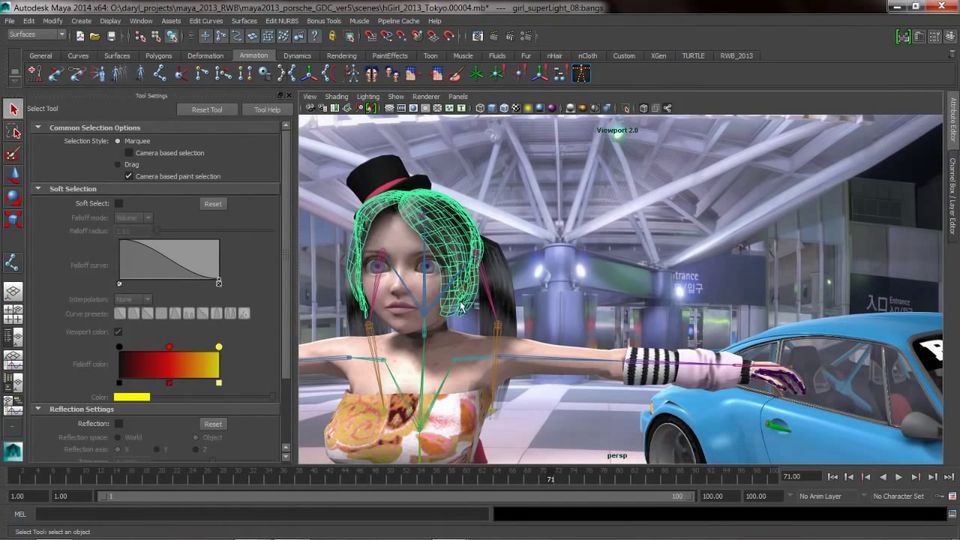The height and width of the screenshot is (540, 960).
Task: Open the Edit Curves menu
Action: point(206,21)
